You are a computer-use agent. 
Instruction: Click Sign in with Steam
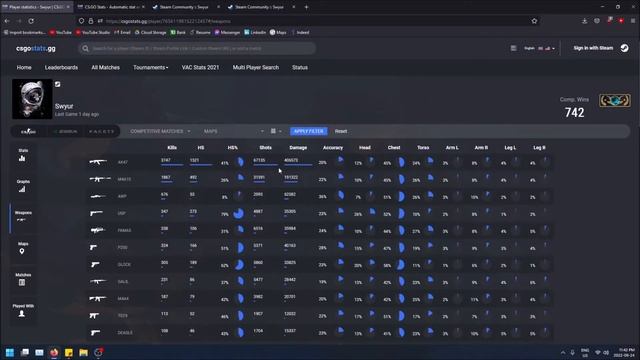point(593,48)
